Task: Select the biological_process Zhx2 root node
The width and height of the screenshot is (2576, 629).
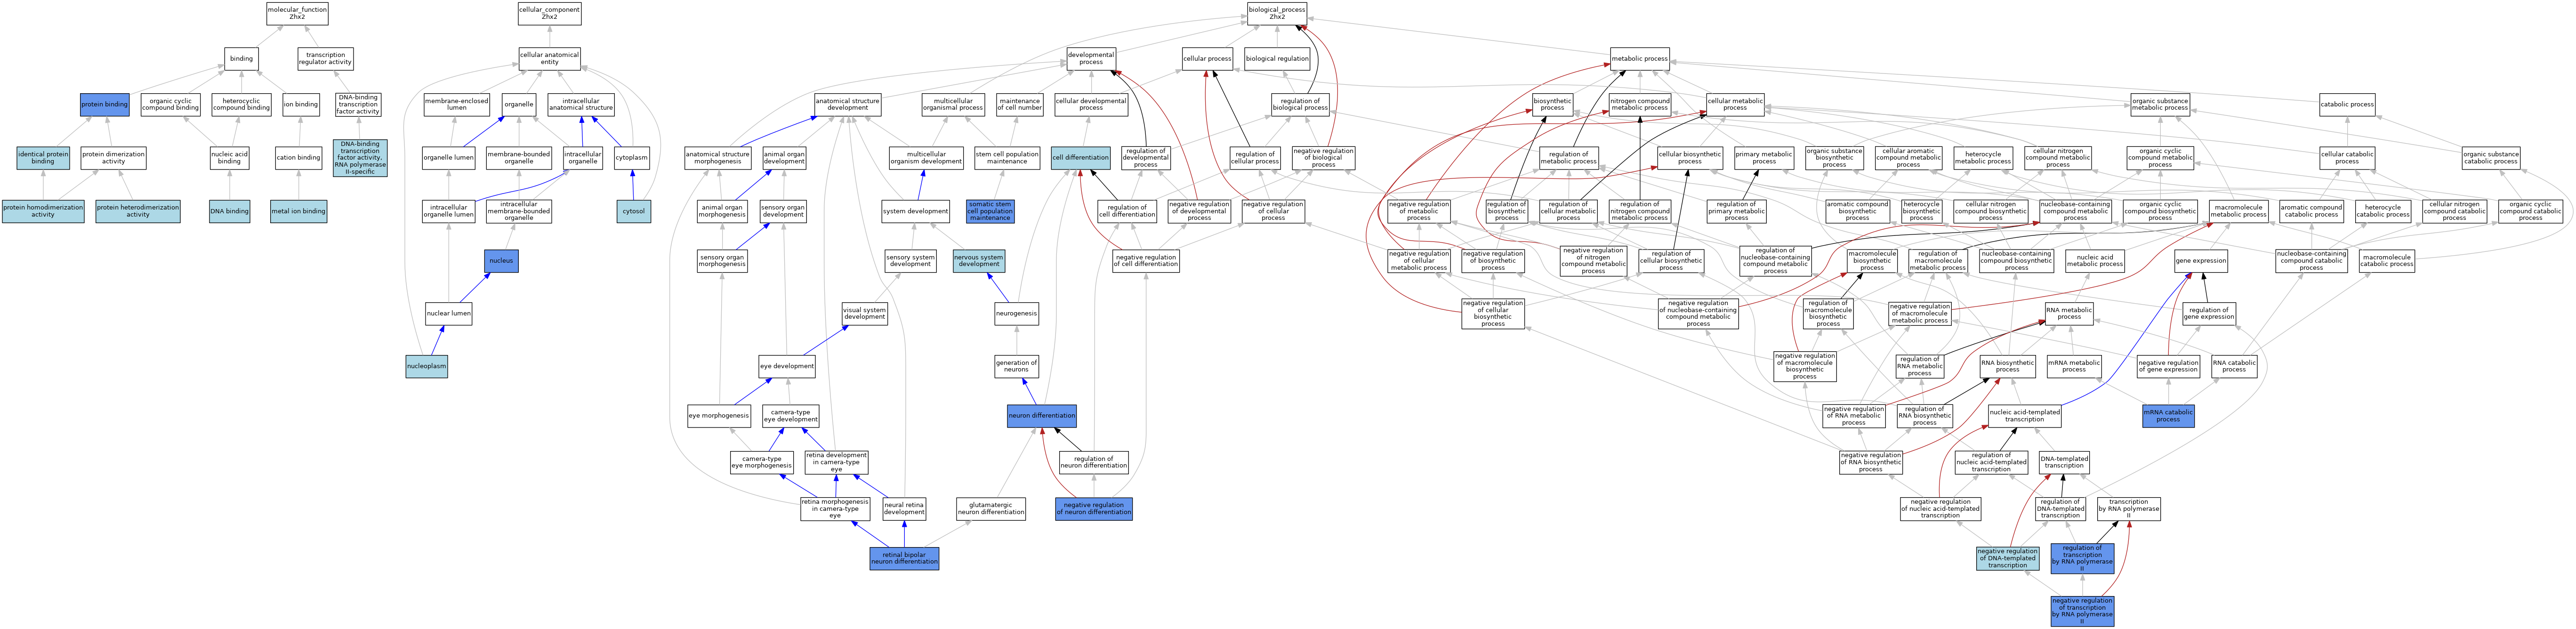Action: [1277, 13]
